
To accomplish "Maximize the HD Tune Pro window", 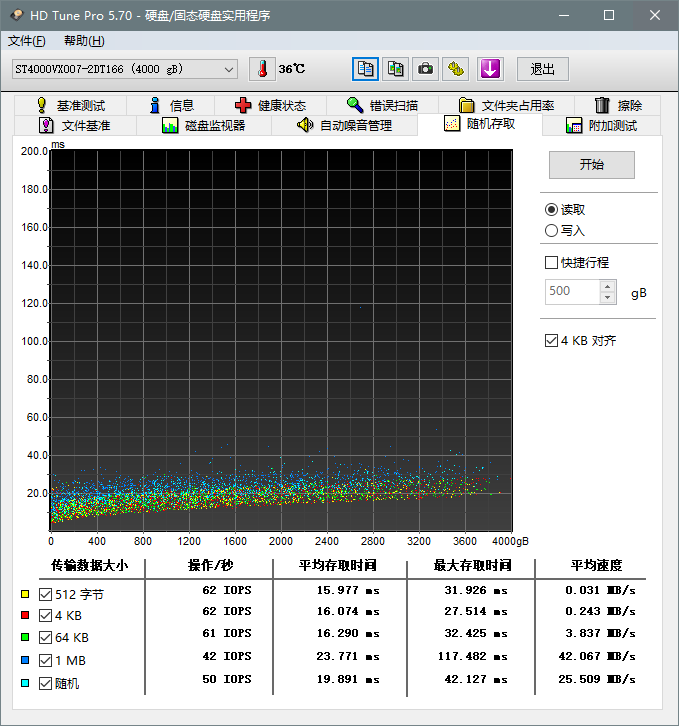I will click(609, 15).
